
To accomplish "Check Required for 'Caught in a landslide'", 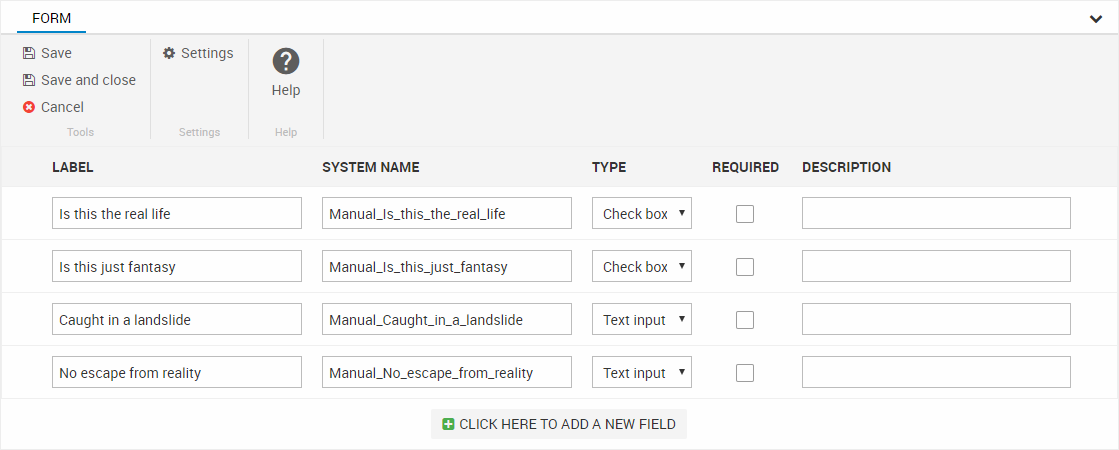I will tap(745, 320).
